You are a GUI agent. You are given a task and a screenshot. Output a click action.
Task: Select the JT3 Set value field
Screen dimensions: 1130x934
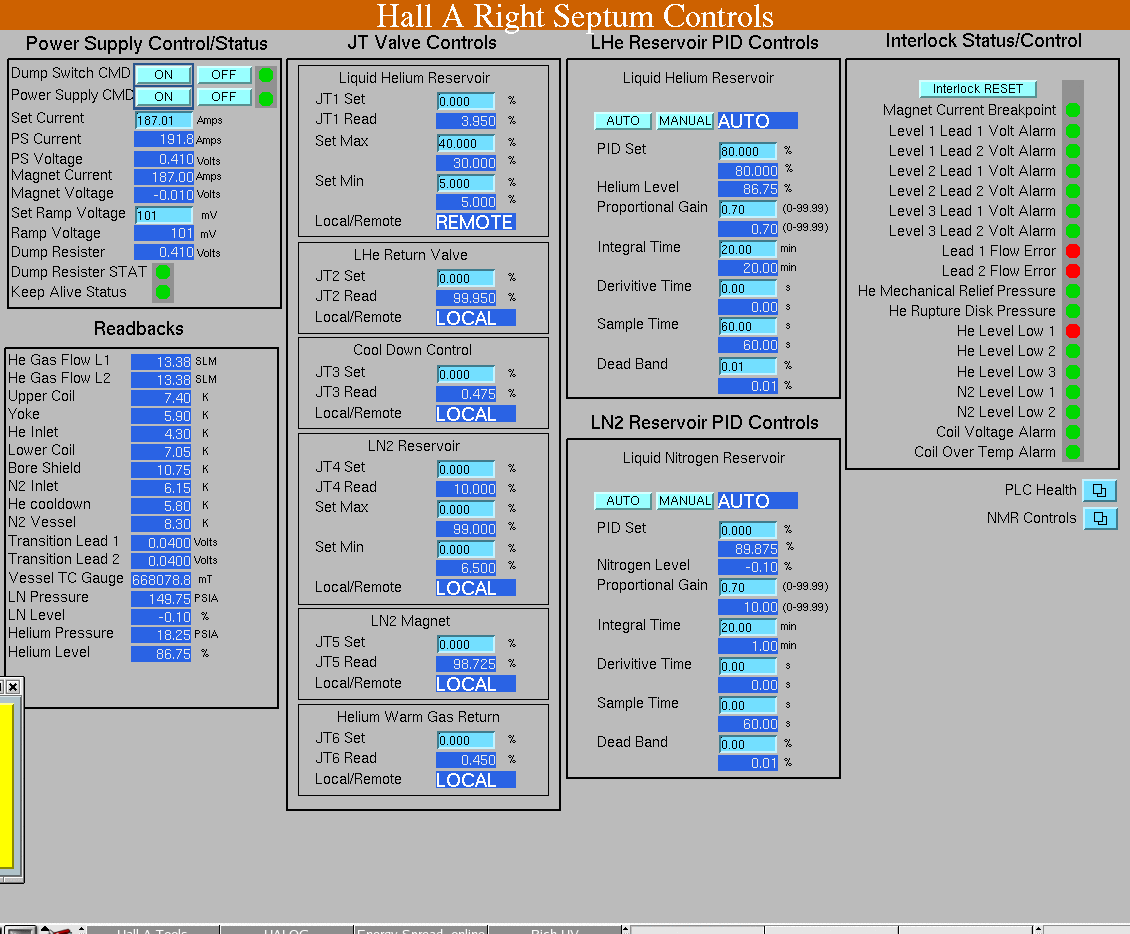pyautogui.click(x=466, y=374)
